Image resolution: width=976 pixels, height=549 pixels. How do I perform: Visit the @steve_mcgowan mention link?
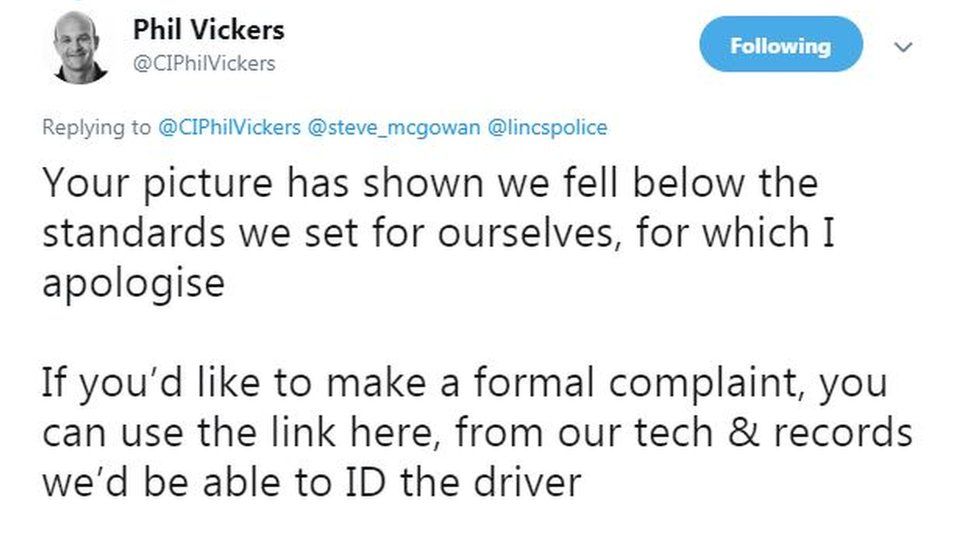386,128
